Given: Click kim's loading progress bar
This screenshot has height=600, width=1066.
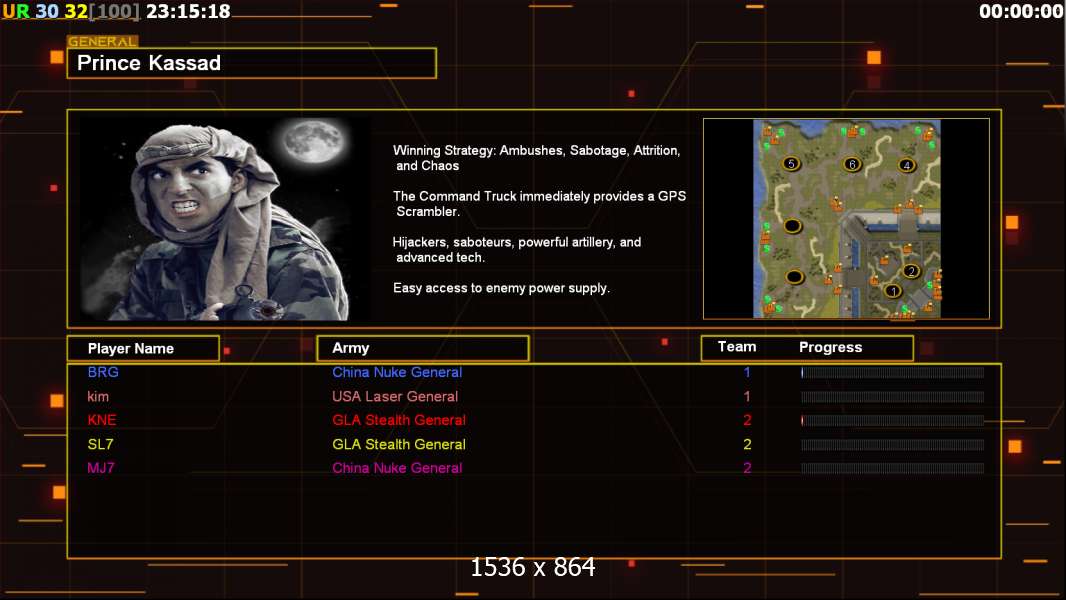Looking at the screenshot, I should (x=893, y=396).
